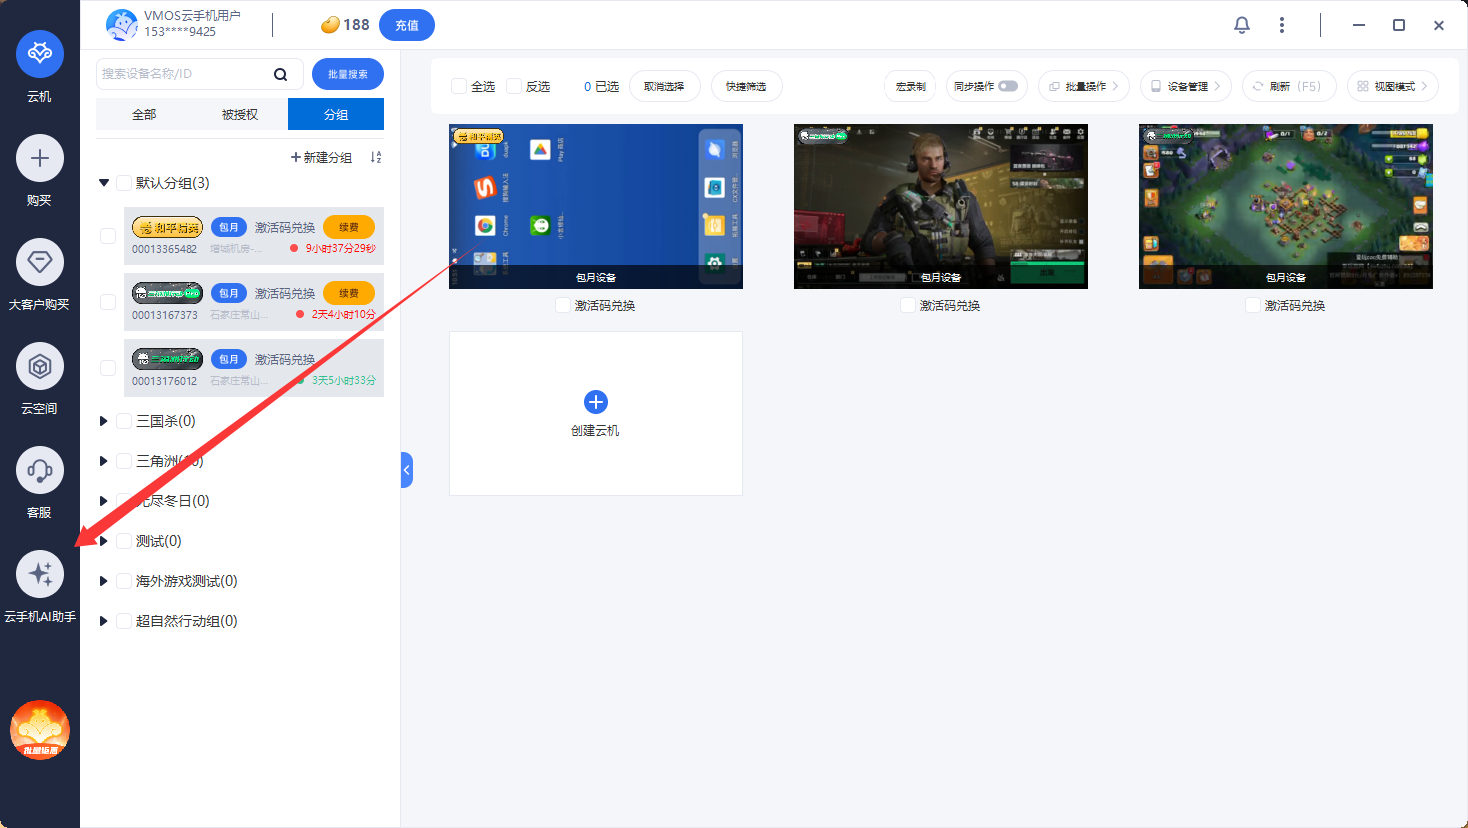
Task: Expand the 海外游戏测试(0) group
Action: [103, 581]
